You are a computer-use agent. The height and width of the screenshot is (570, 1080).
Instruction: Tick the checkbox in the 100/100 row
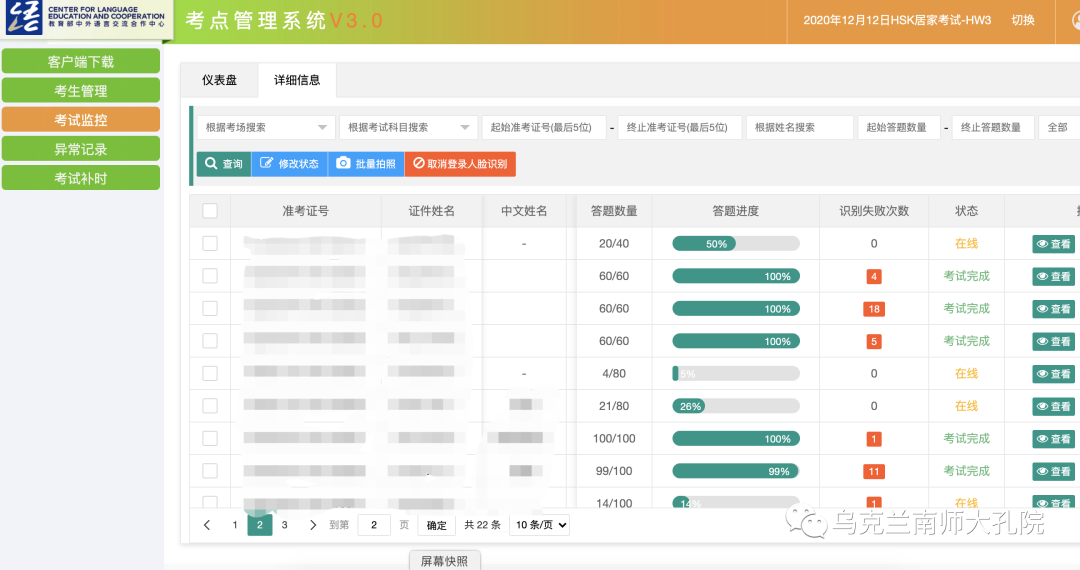[210, 438]
